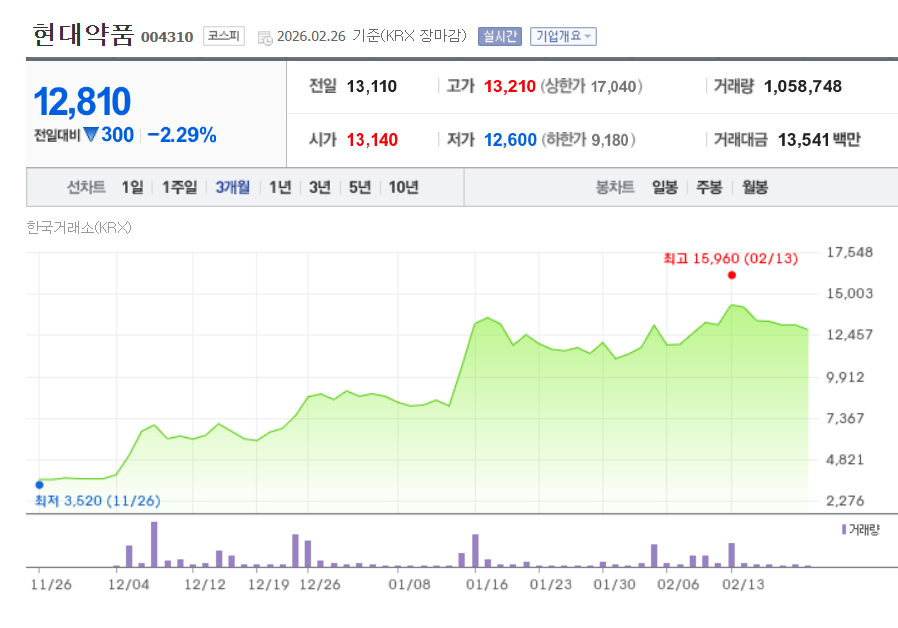Select the 월봉 candlestick chart

coord(754,187)
